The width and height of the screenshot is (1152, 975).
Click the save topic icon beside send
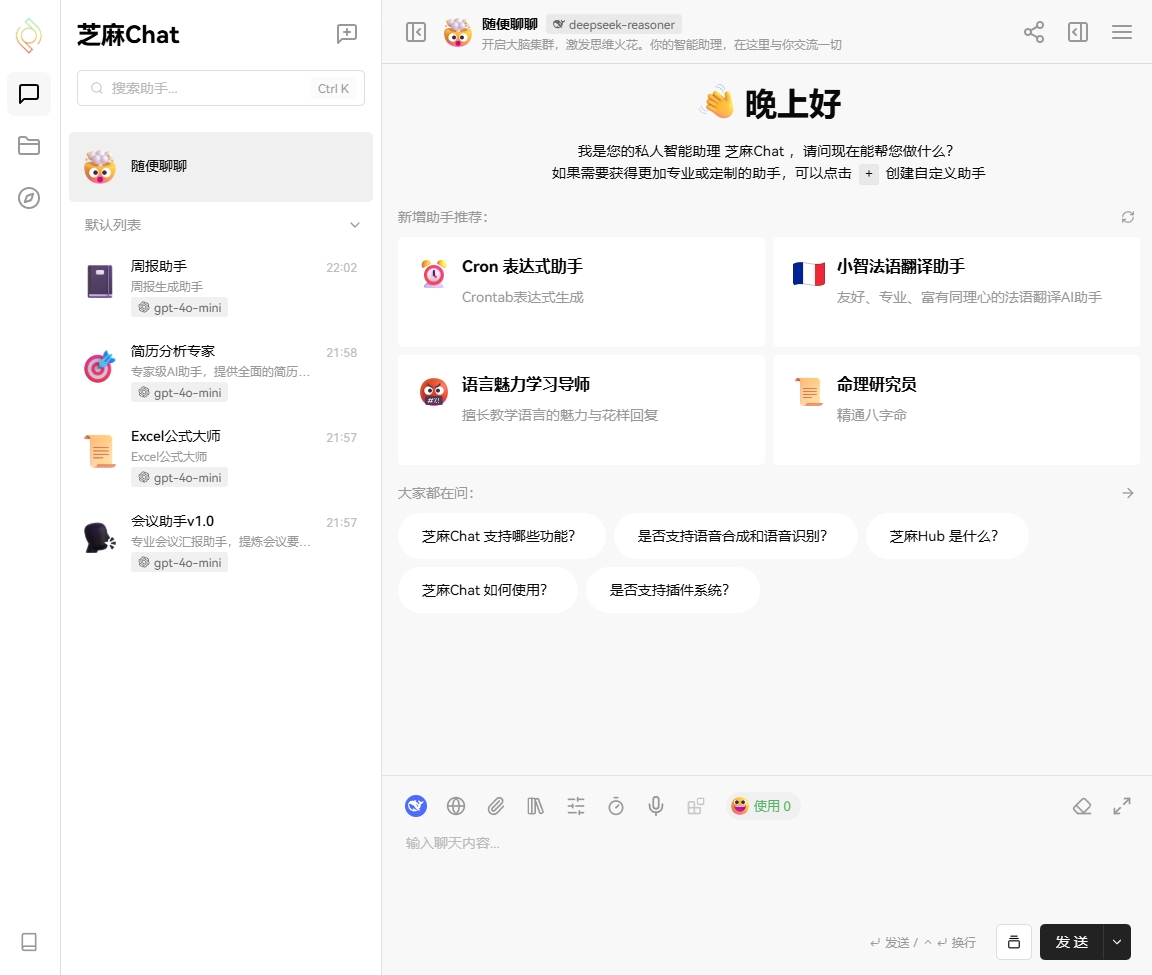tap(1014, 942)
